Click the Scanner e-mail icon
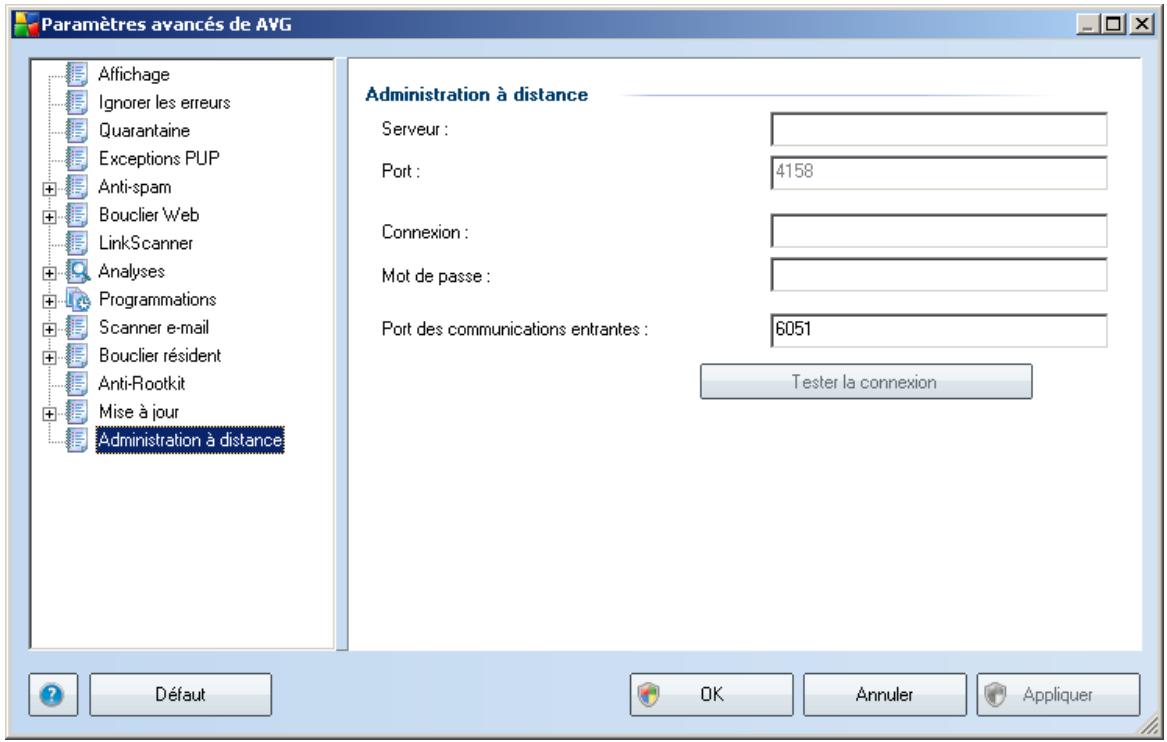The width and height of the screenshot is (1167, 742). click(76, 327)
